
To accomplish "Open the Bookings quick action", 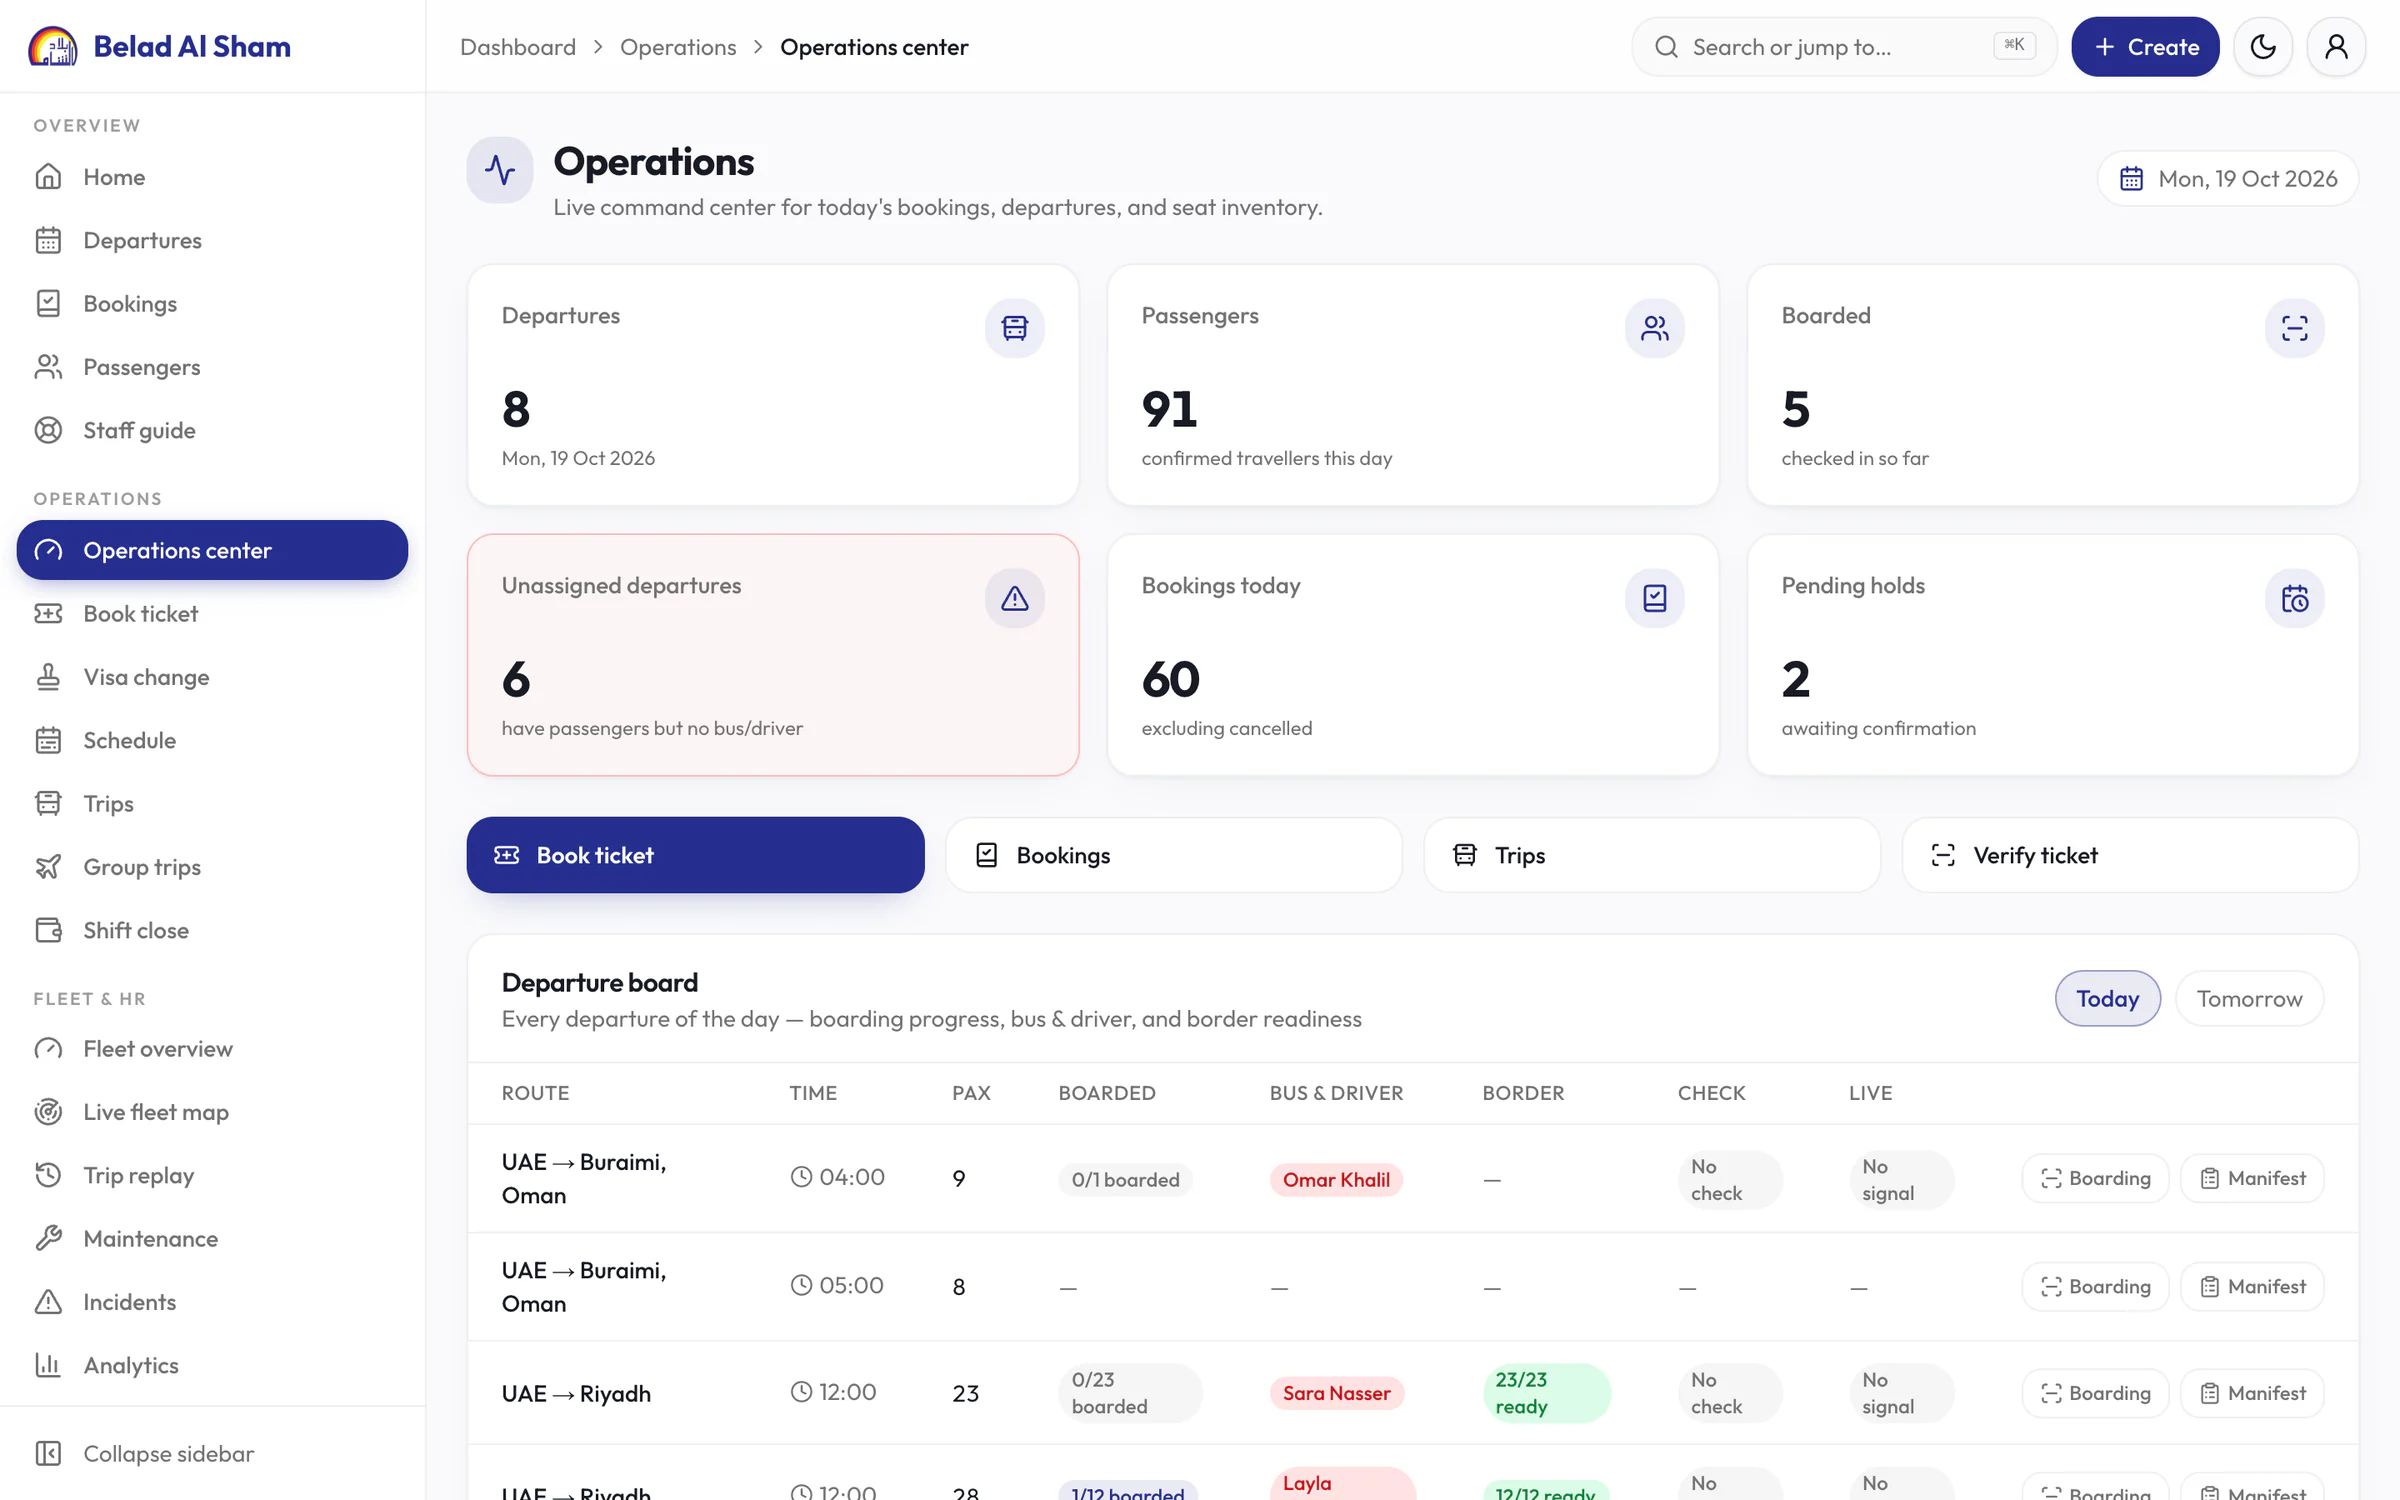I will (1174, 855).
